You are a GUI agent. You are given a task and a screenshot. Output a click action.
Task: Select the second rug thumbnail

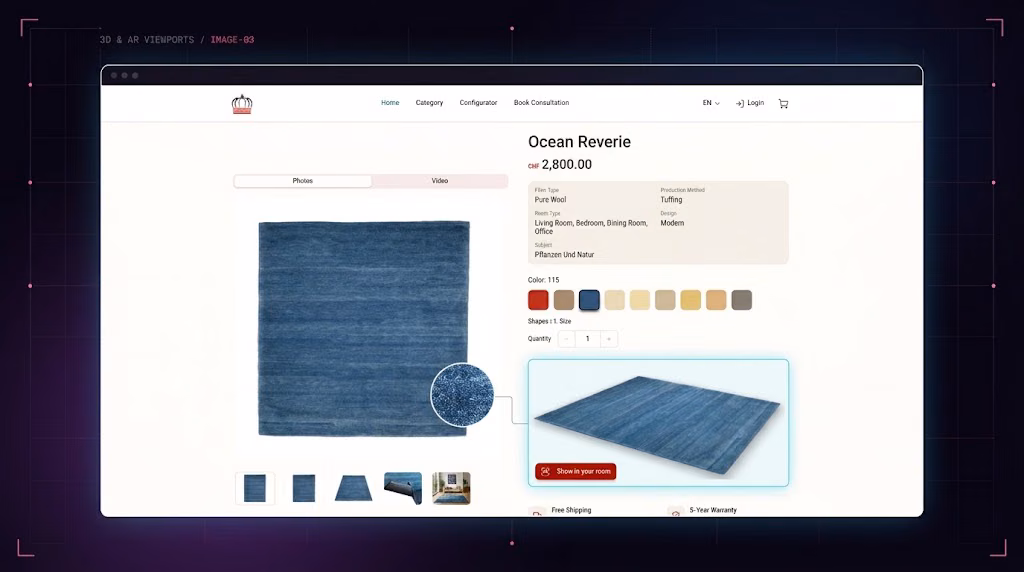point(304,488)
